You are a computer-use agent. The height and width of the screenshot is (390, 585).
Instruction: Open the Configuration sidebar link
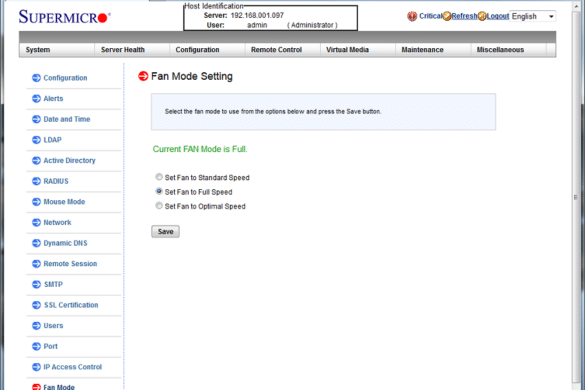tap(65, 78)
